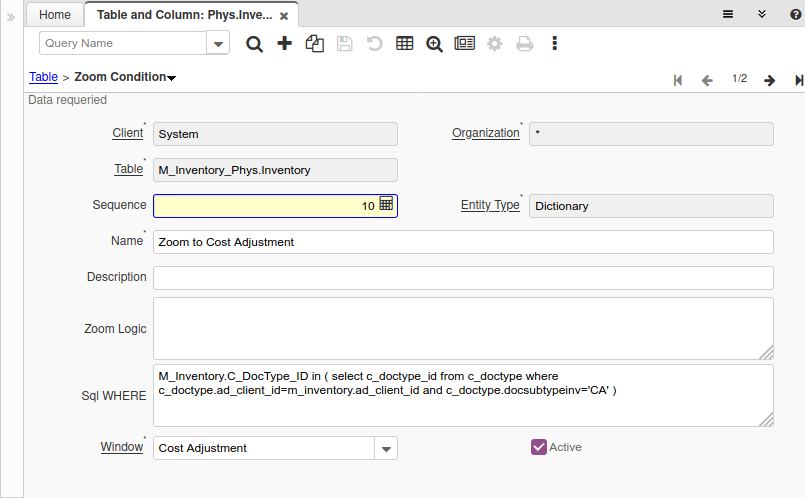This screenshot has width=805, height=498.
Task: Click the Copy record icon
Action: click(x=314, y=43)
